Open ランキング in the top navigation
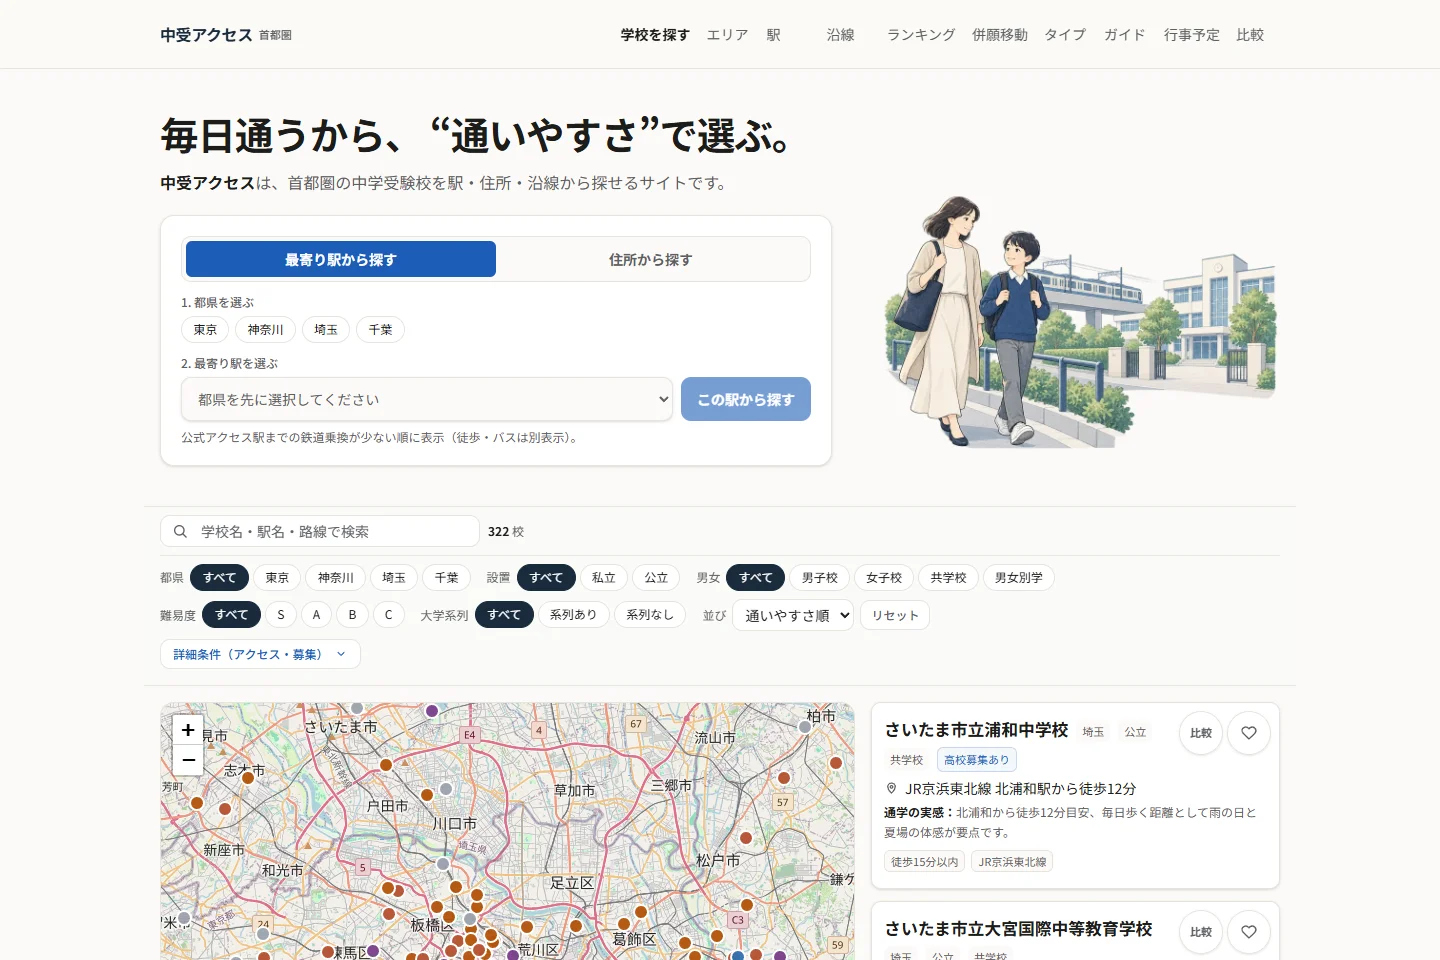The width and height of the screenshot is (1440, 960). coord(921,35)
